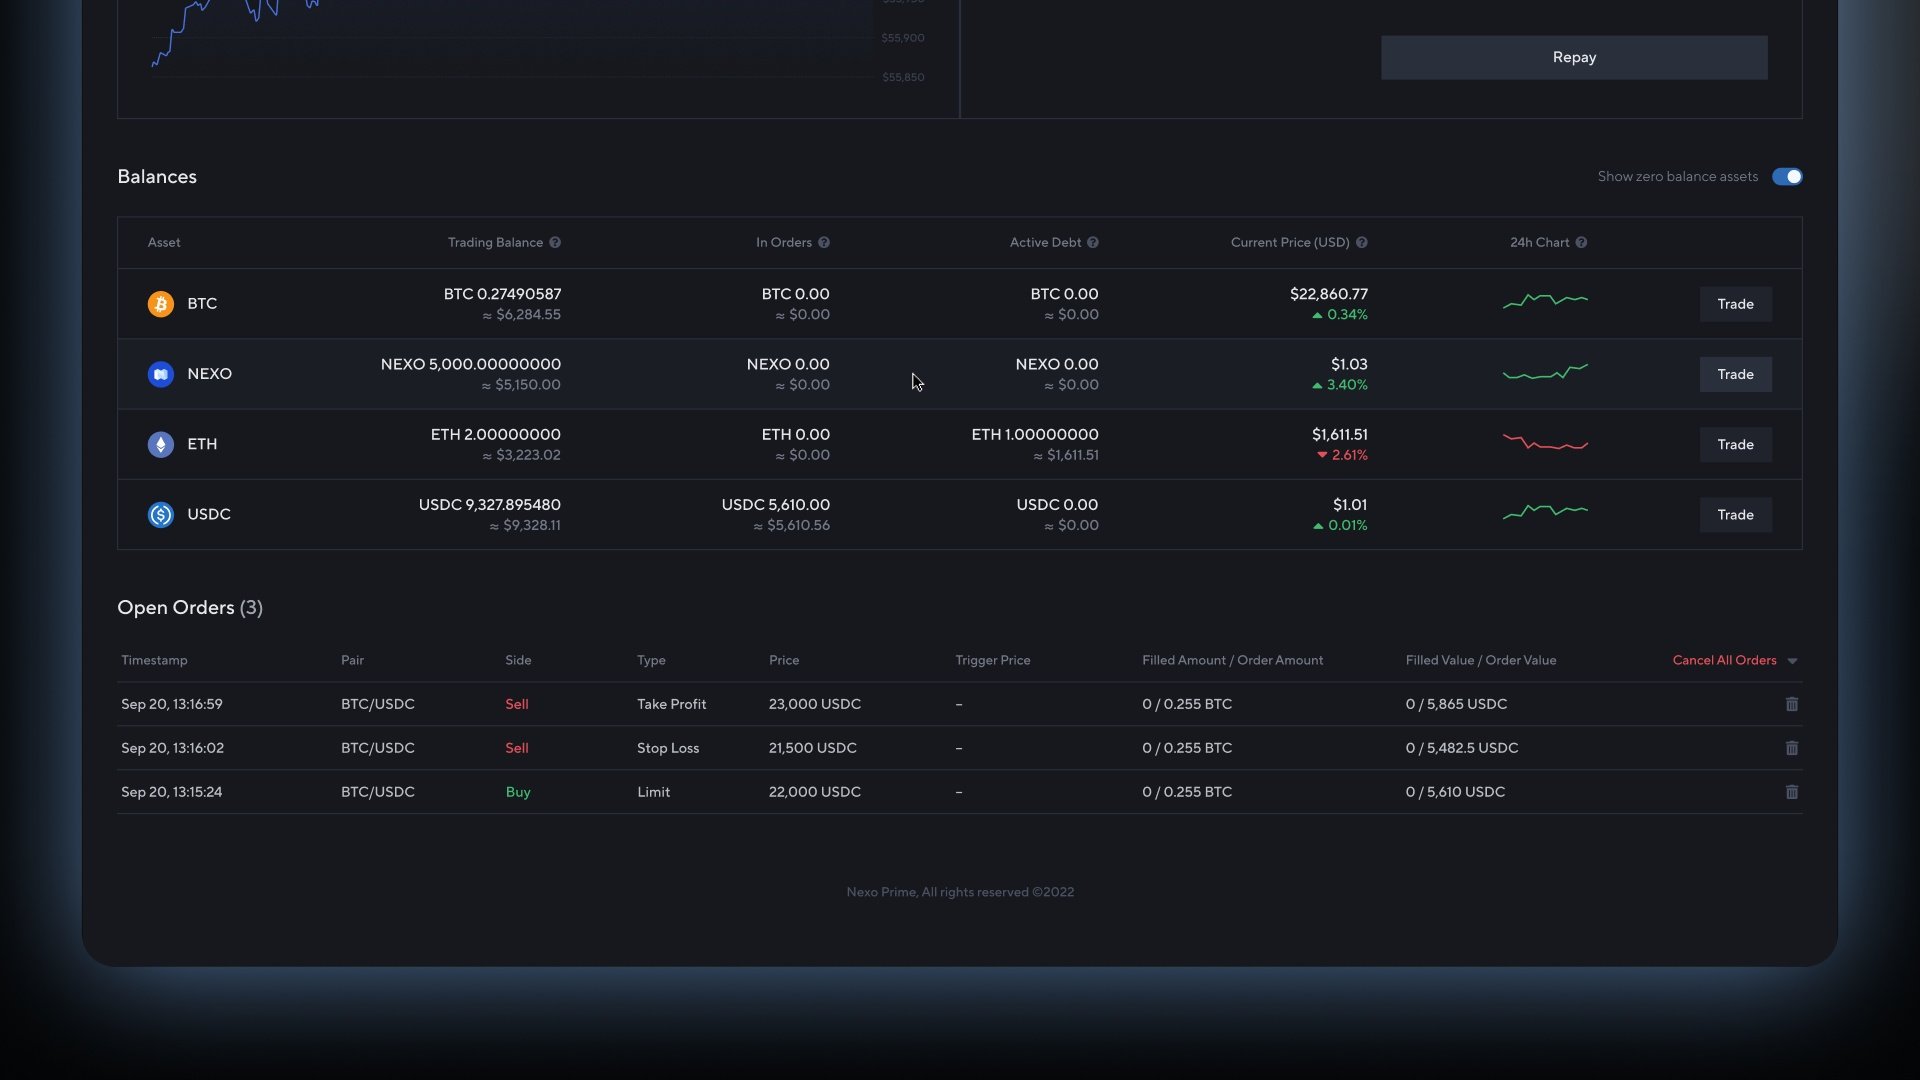1920x1080 pixels.
Task: Delete the Limit buy order via trash icon
Action: tap(1792, 792)
